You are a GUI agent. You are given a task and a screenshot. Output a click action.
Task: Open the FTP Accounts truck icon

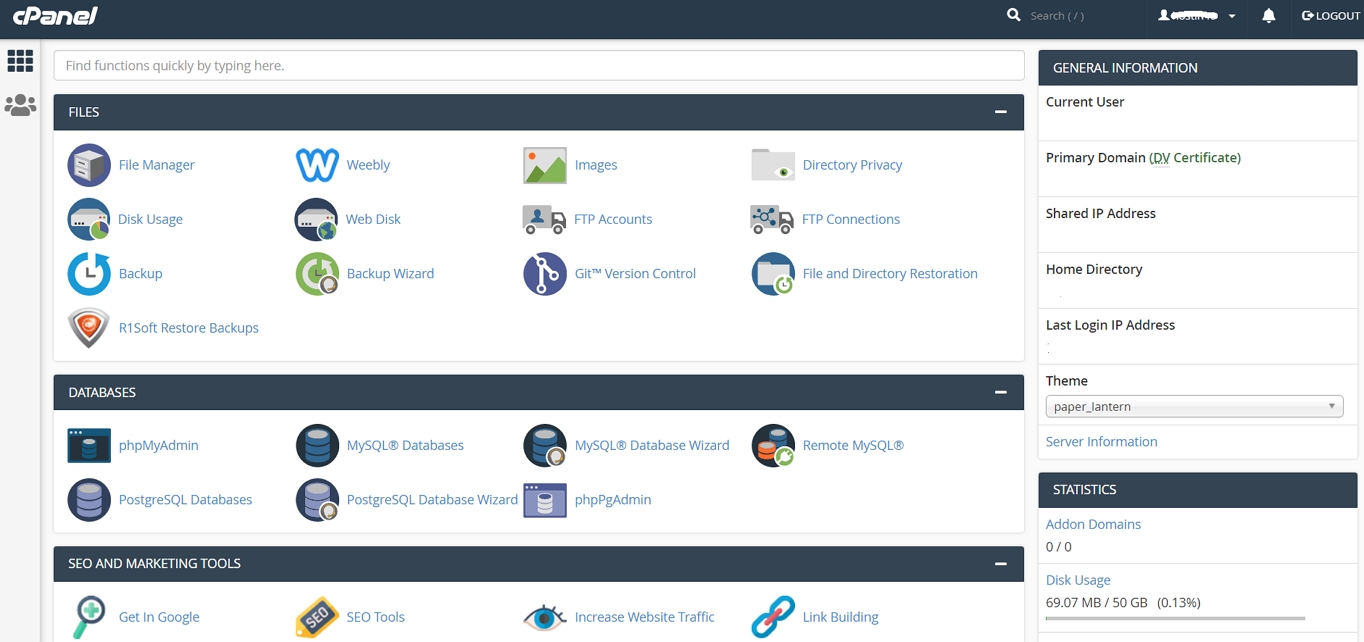[545, 219]
